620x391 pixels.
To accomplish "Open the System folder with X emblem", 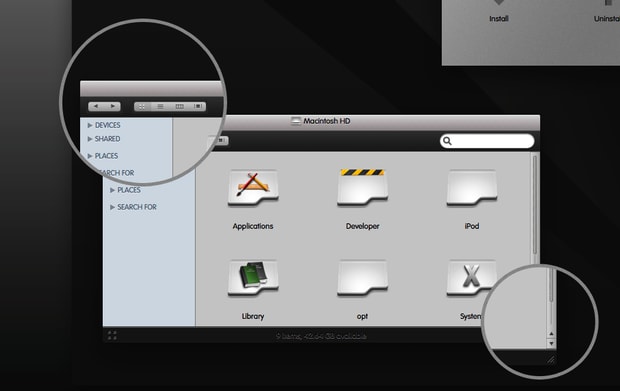I will pos(471,278).
